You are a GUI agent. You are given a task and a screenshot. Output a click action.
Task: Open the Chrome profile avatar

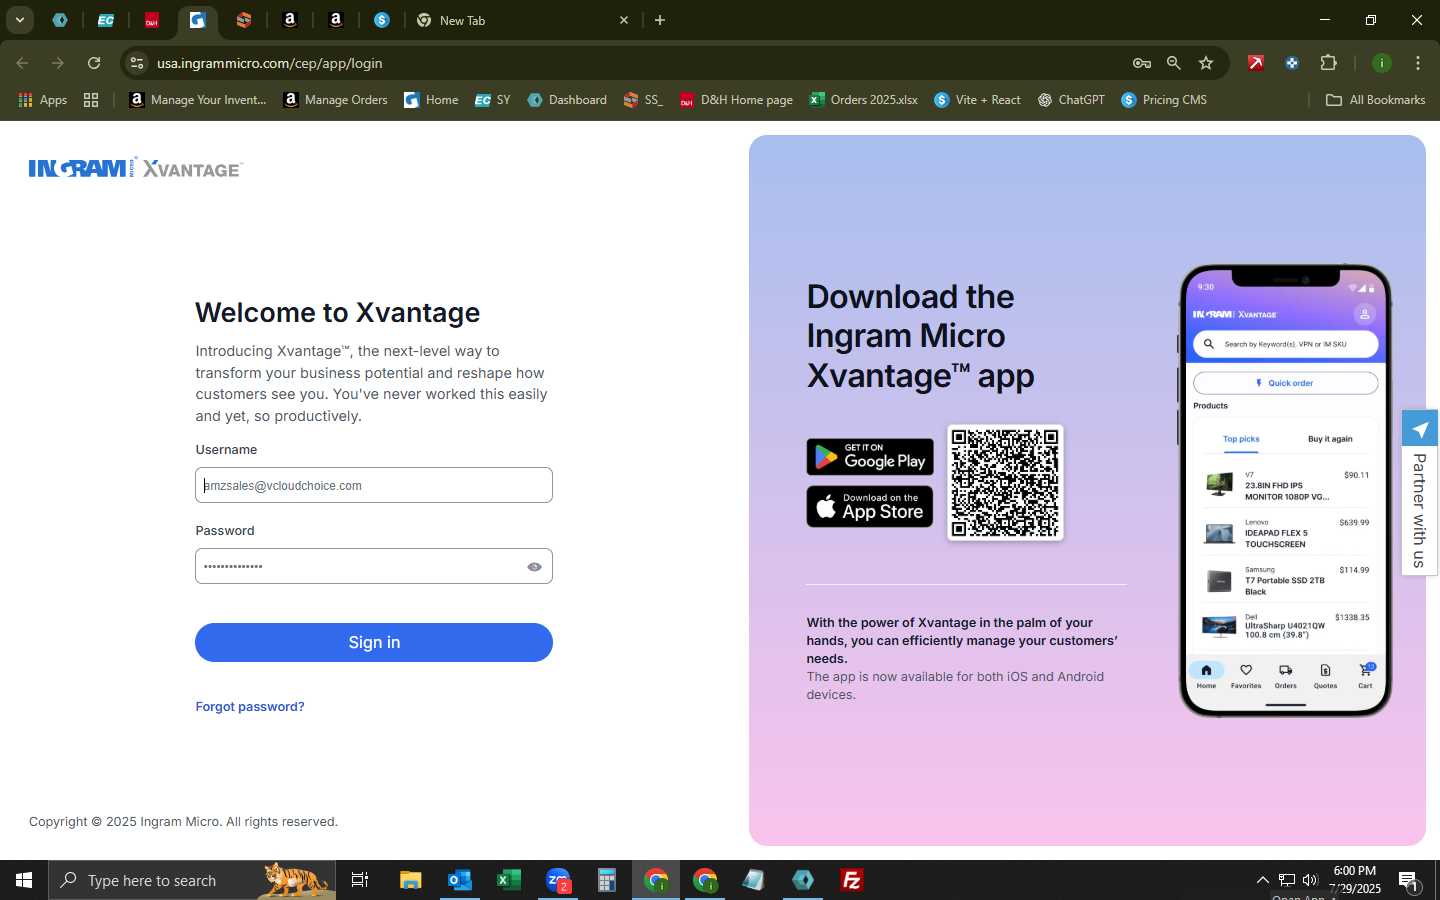pyautogui.click(x=1382, y=63)
